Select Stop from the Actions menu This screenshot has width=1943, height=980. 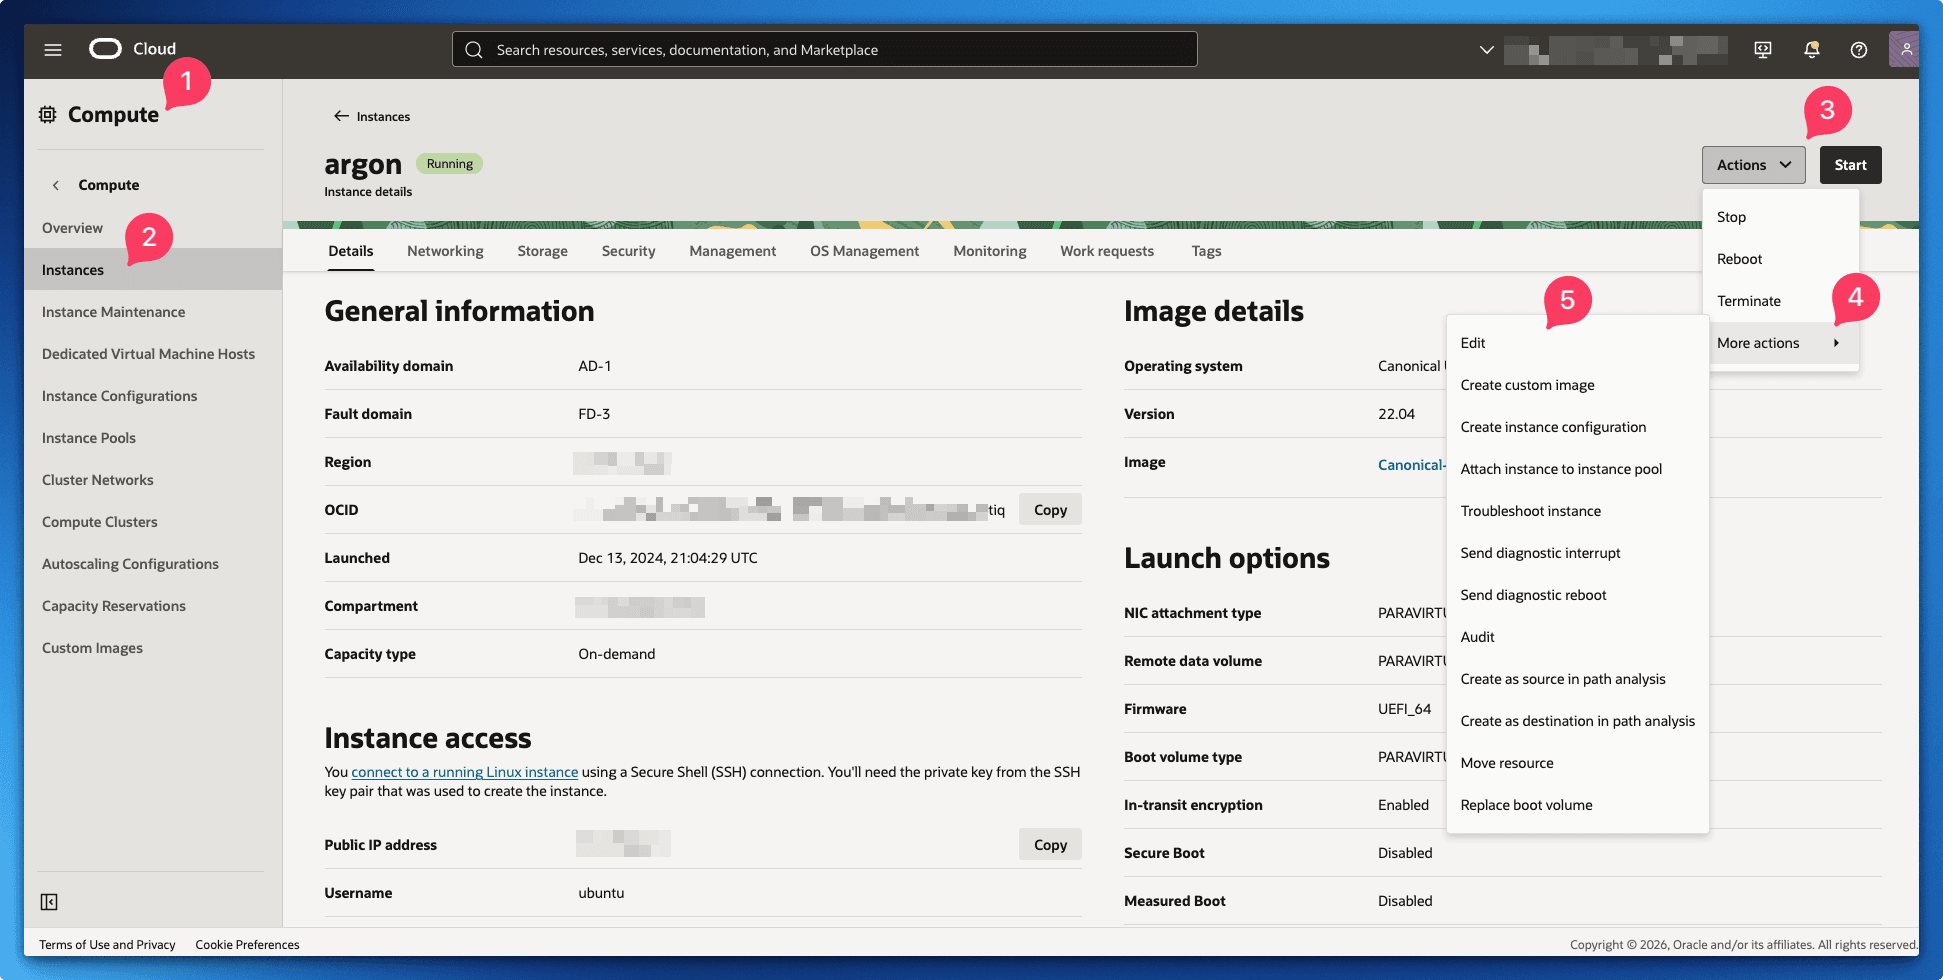tap(1780, 217)
